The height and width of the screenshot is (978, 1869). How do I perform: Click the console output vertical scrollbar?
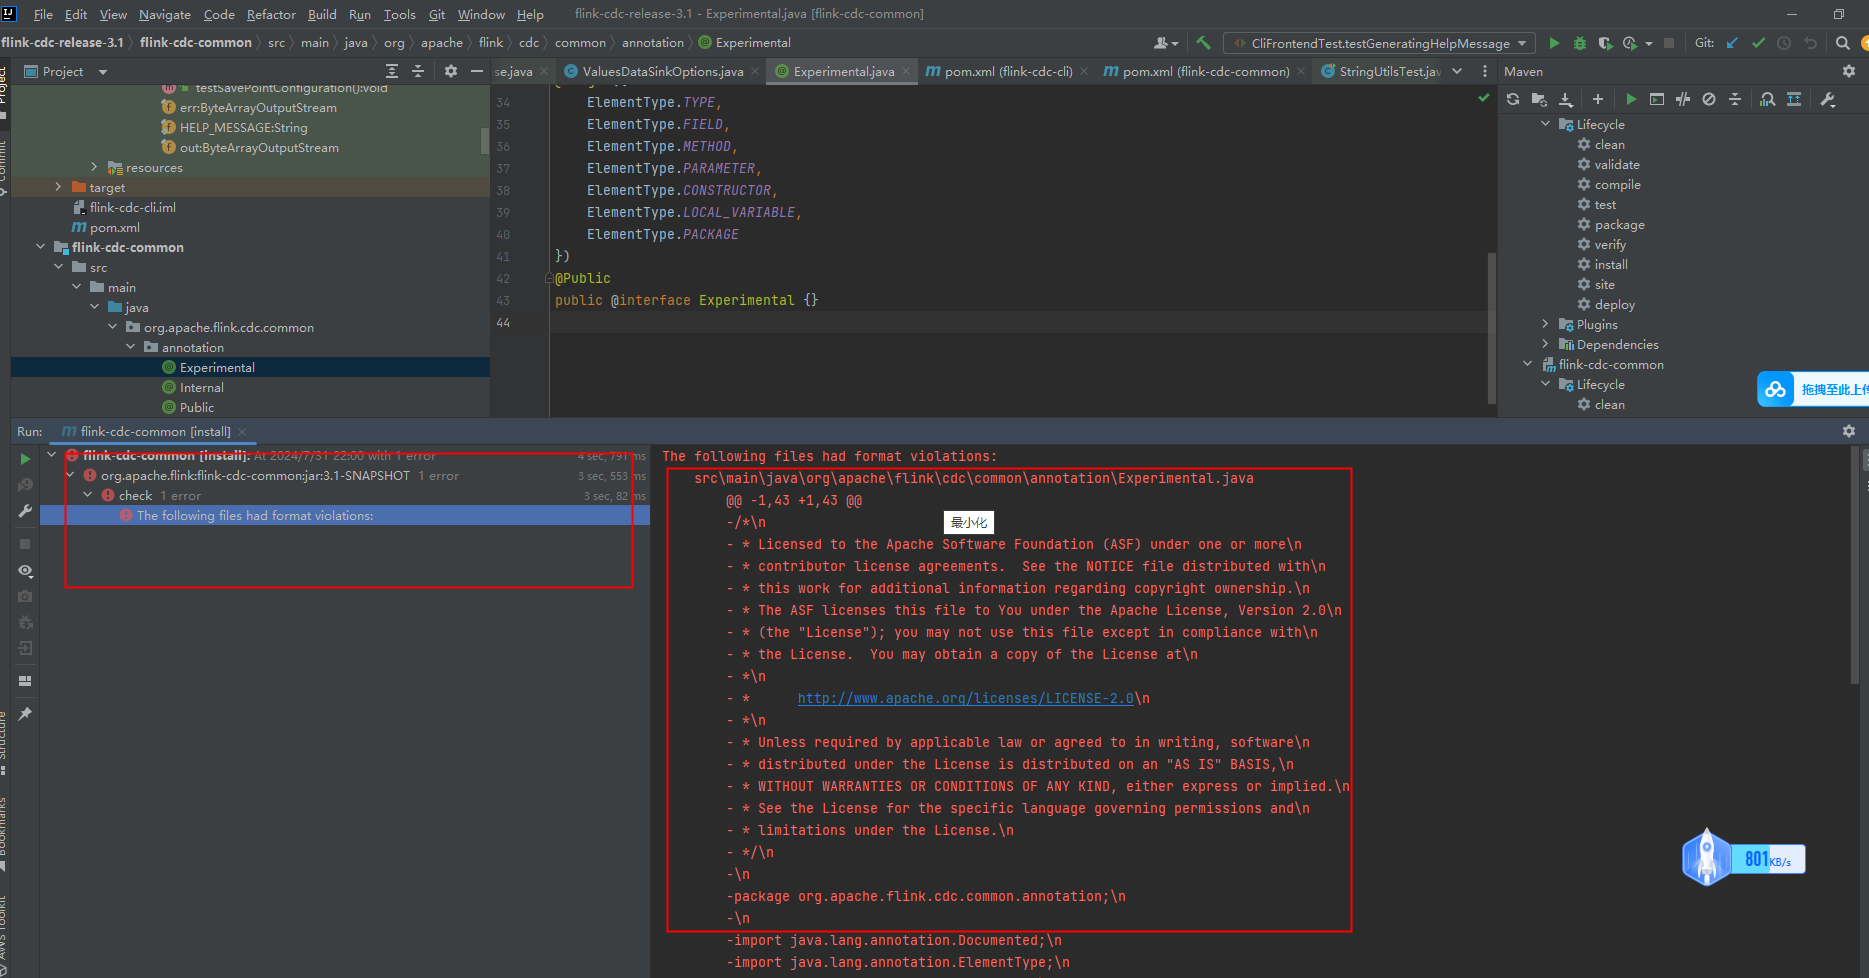pos(1855,567)
